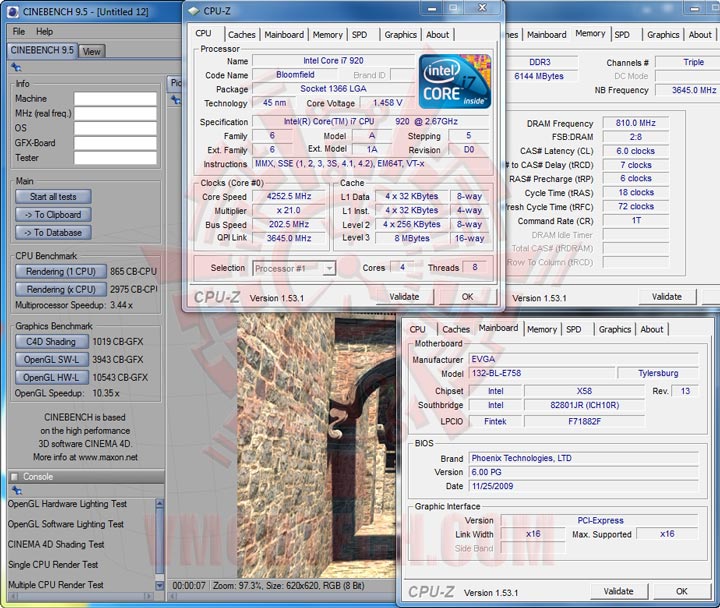Click the 2975 CB-CPU score
This screenshot has width=720, height=608.
pos(134,289)
